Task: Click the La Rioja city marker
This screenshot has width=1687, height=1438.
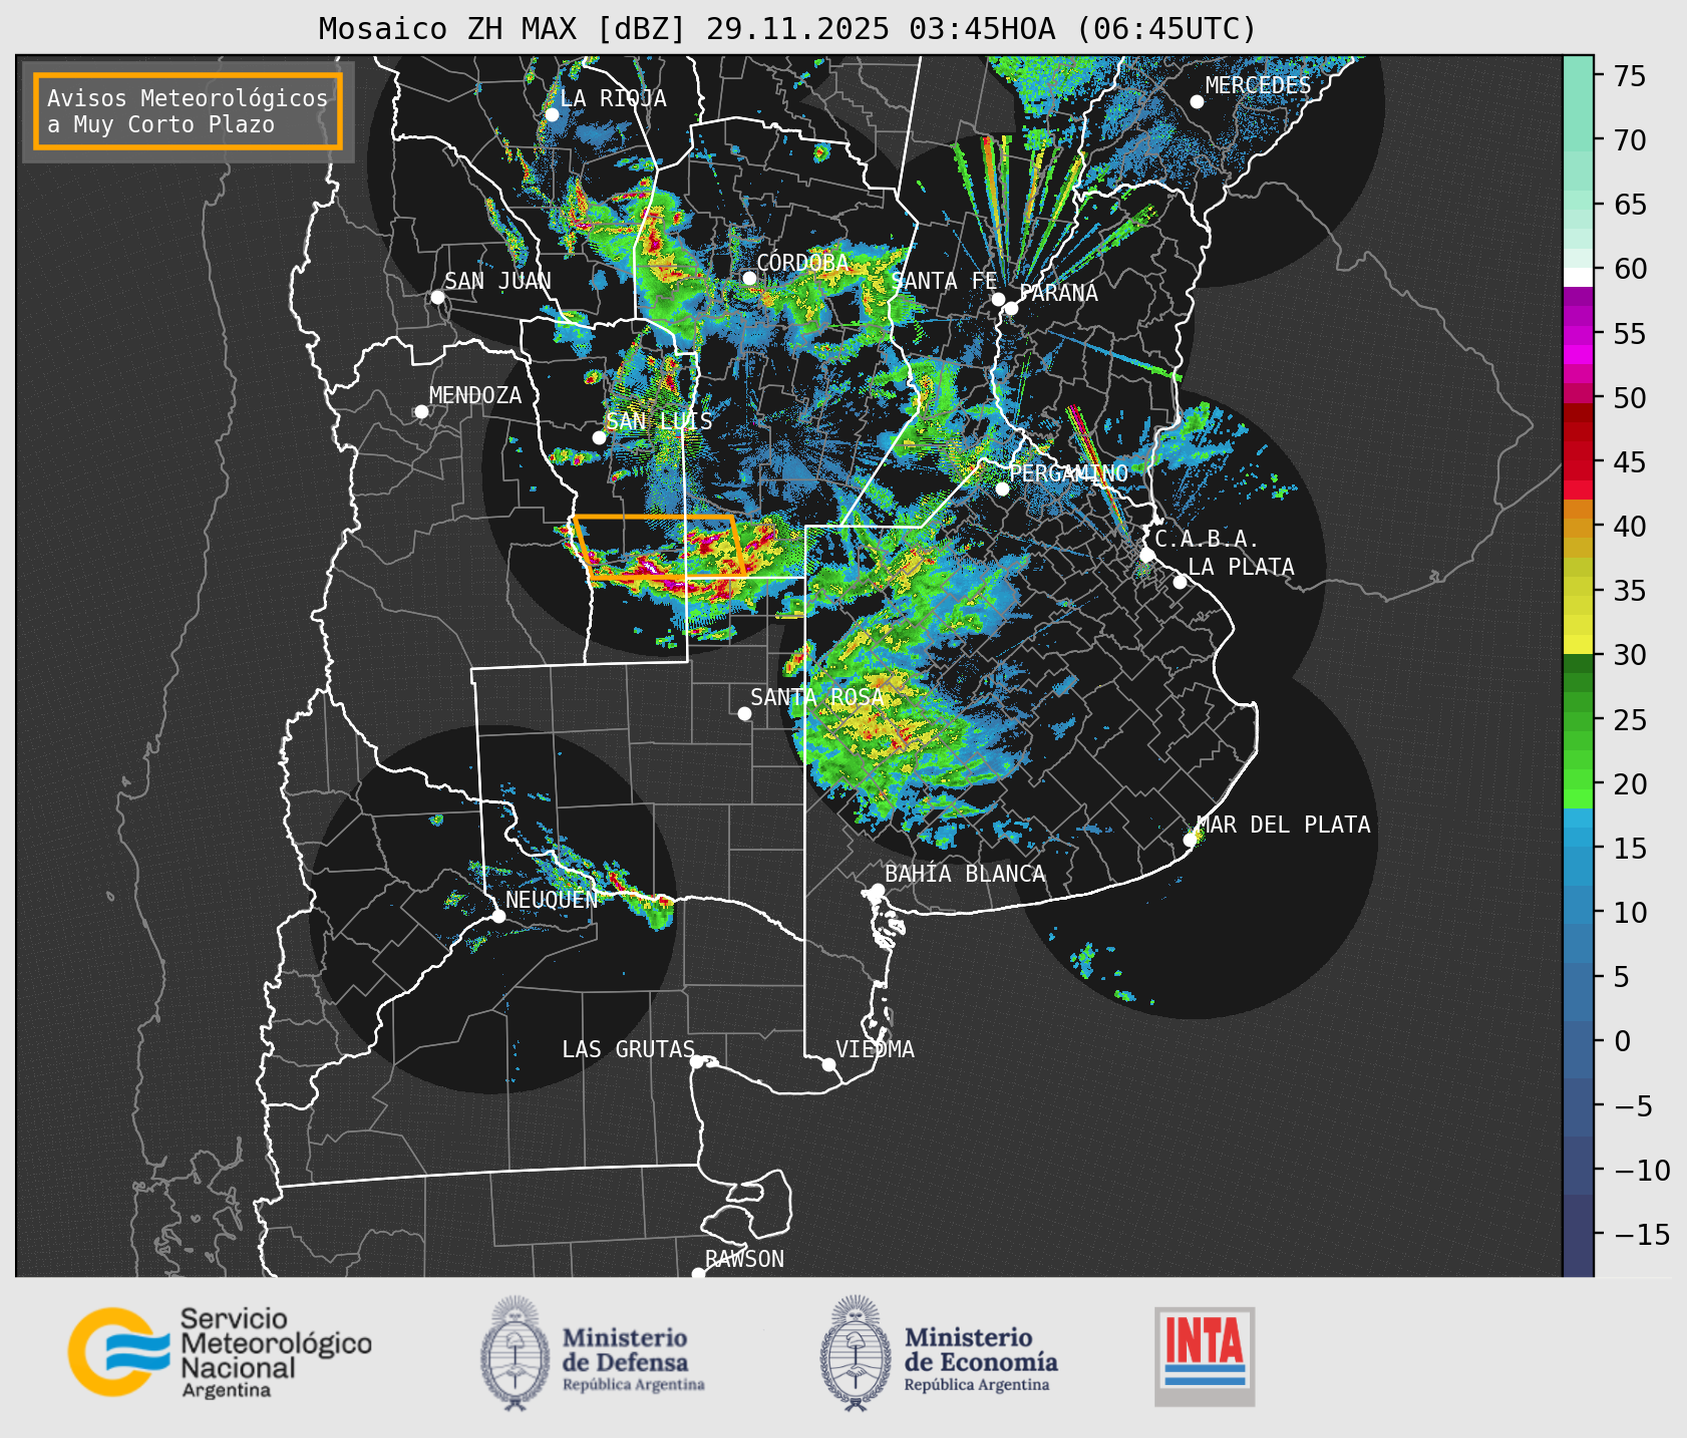Action: click(x=552, y=115)
